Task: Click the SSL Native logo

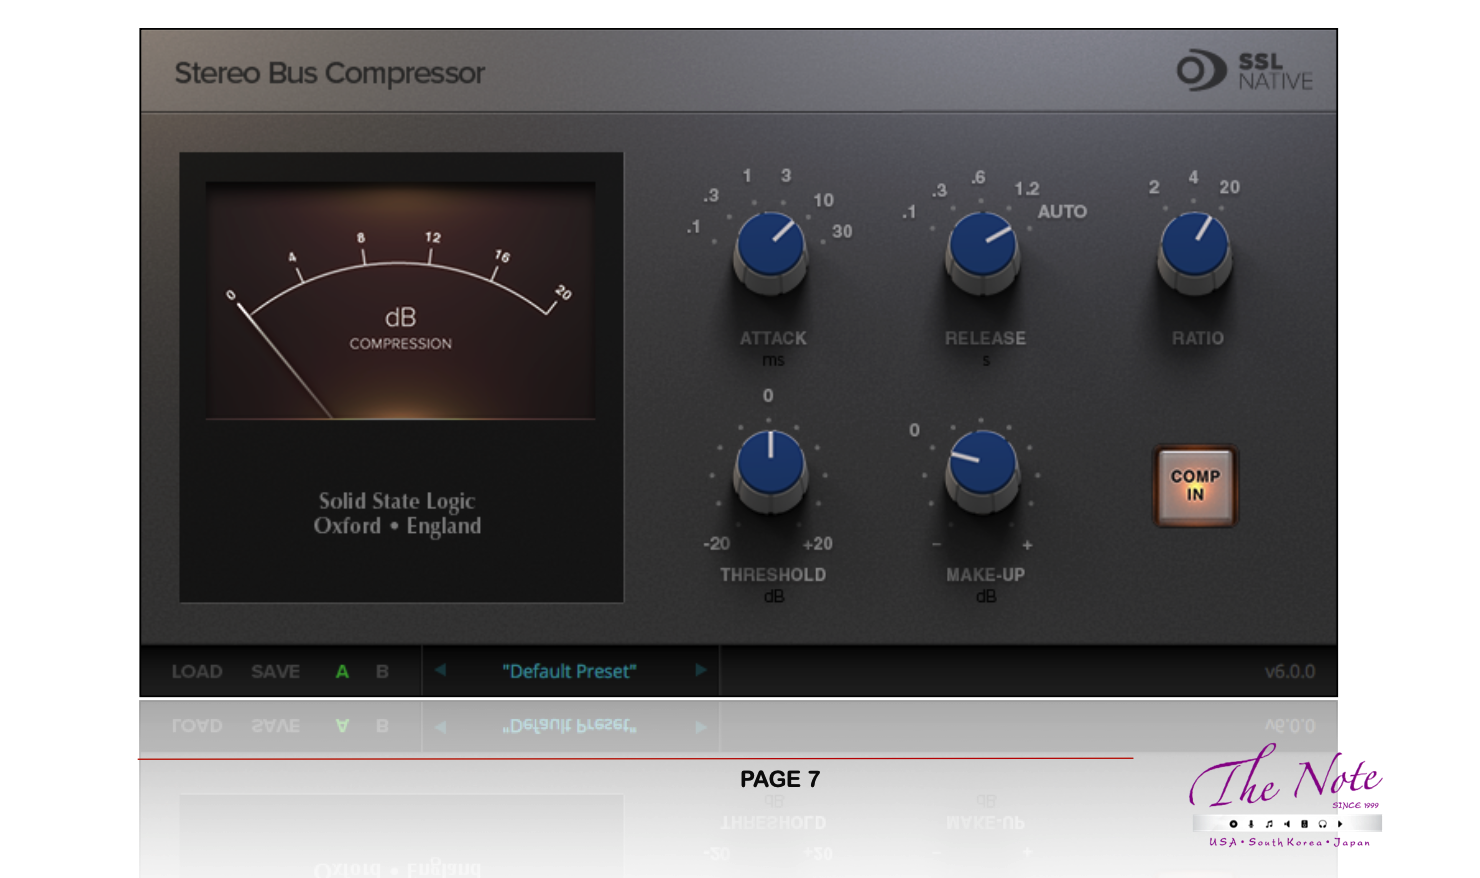Action: [x=1245, y=72]
